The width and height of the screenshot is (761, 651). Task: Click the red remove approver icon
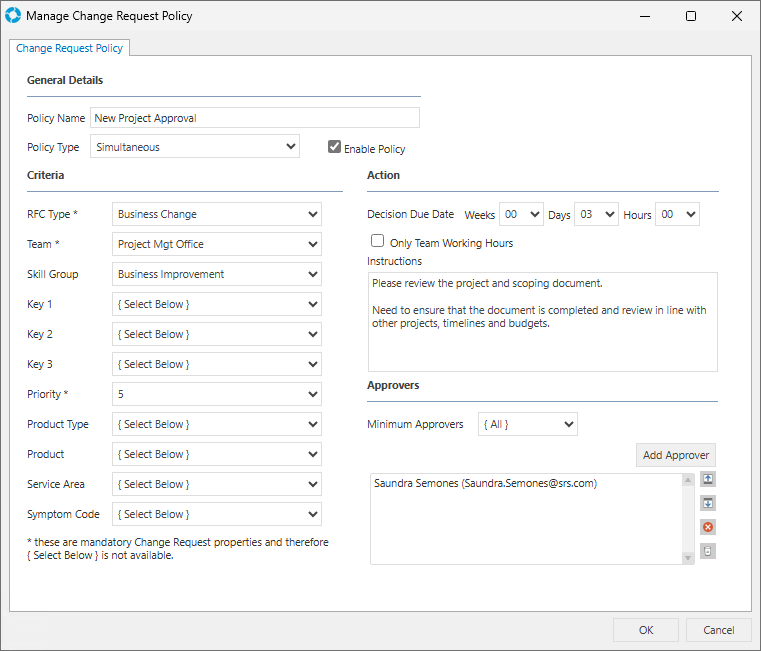point(708,527)
